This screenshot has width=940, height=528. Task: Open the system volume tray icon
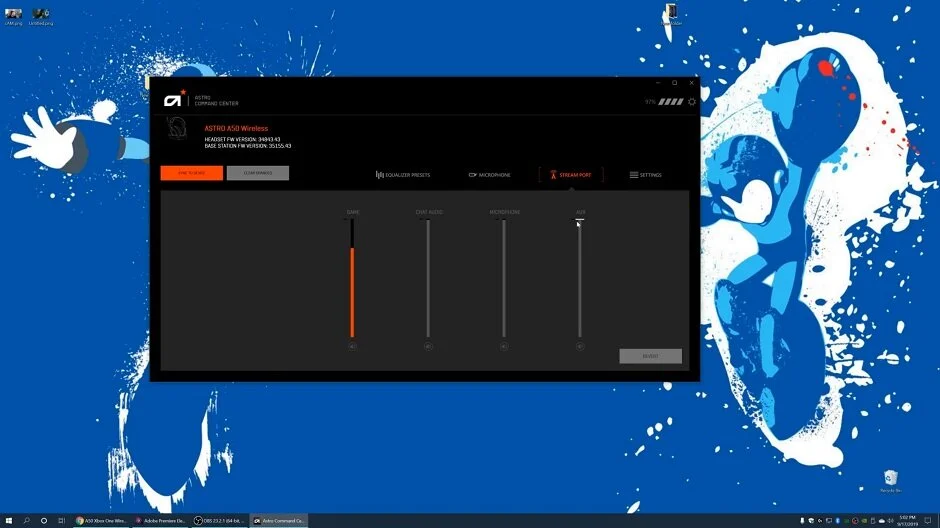point(890,521)
